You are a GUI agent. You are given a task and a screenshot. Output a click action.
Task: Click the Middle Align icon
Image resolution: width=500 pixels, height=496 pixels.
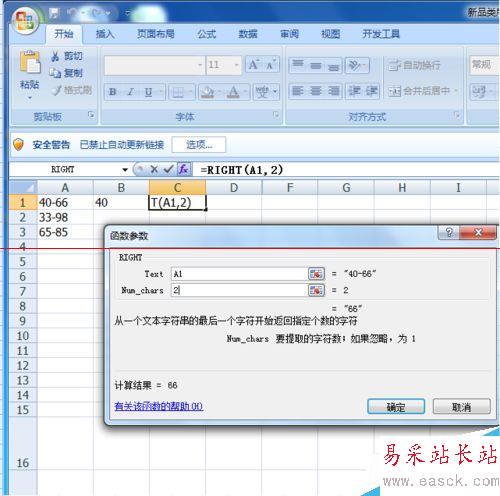[x=316, y=65]
